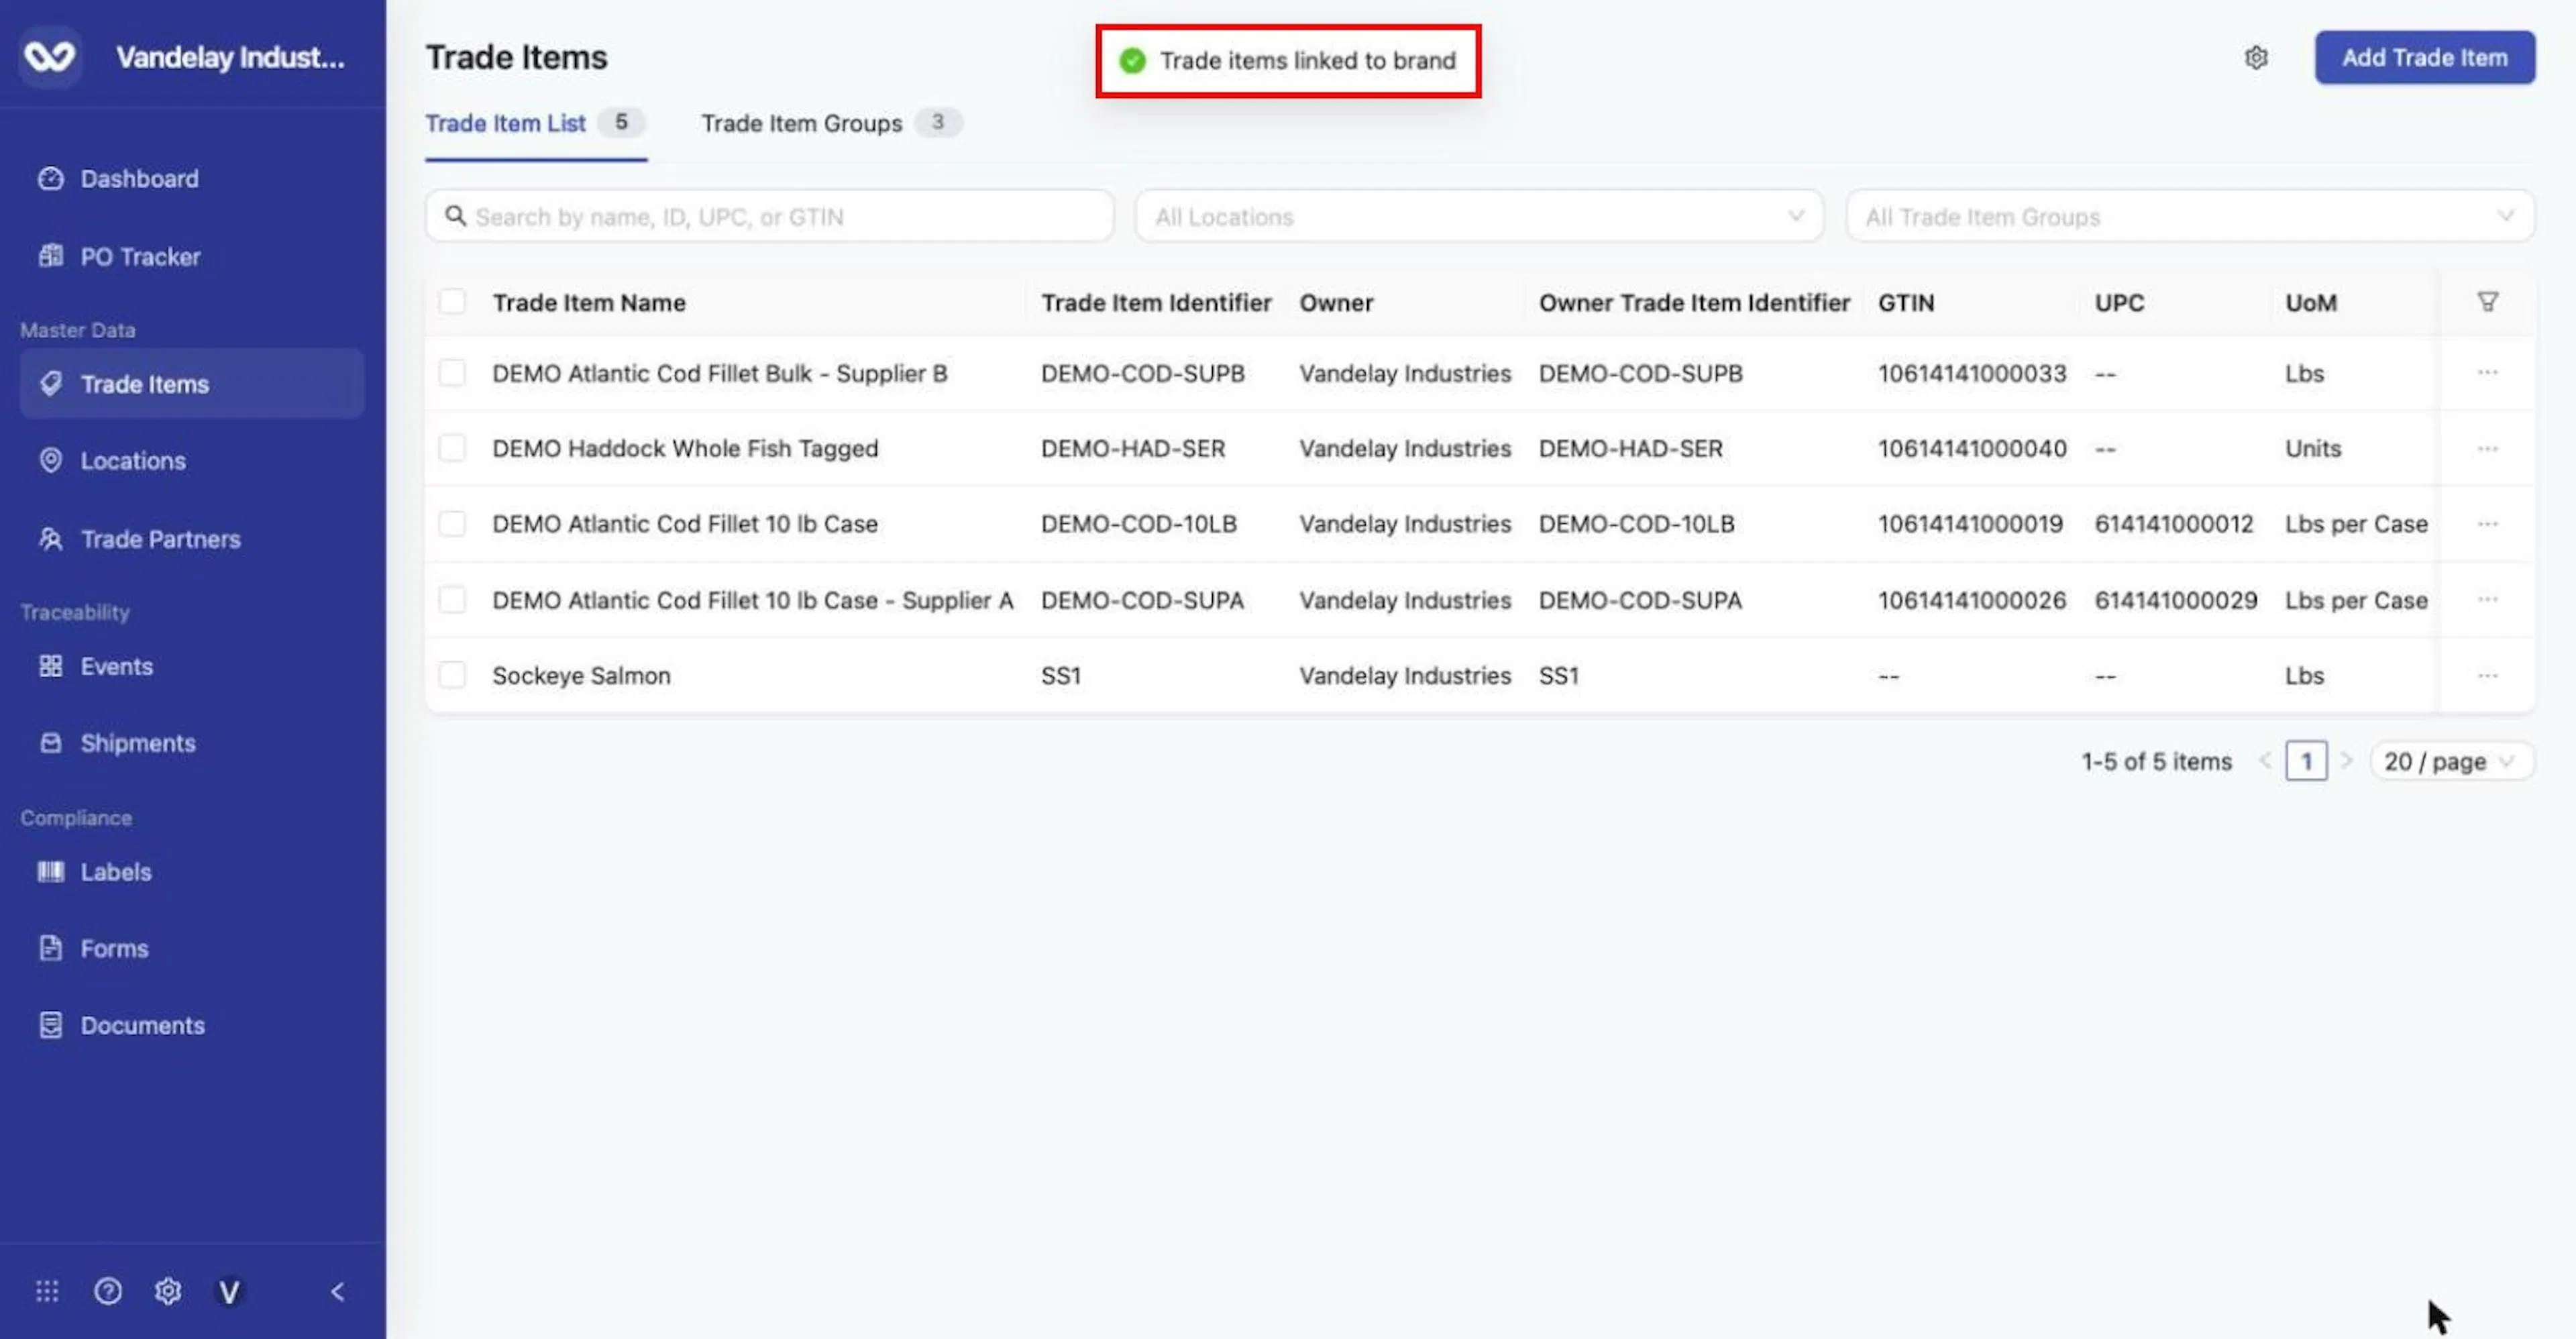
Task: Expand the All Locations dropdown
Action: pyautogui.click(x=1479, y=216)
